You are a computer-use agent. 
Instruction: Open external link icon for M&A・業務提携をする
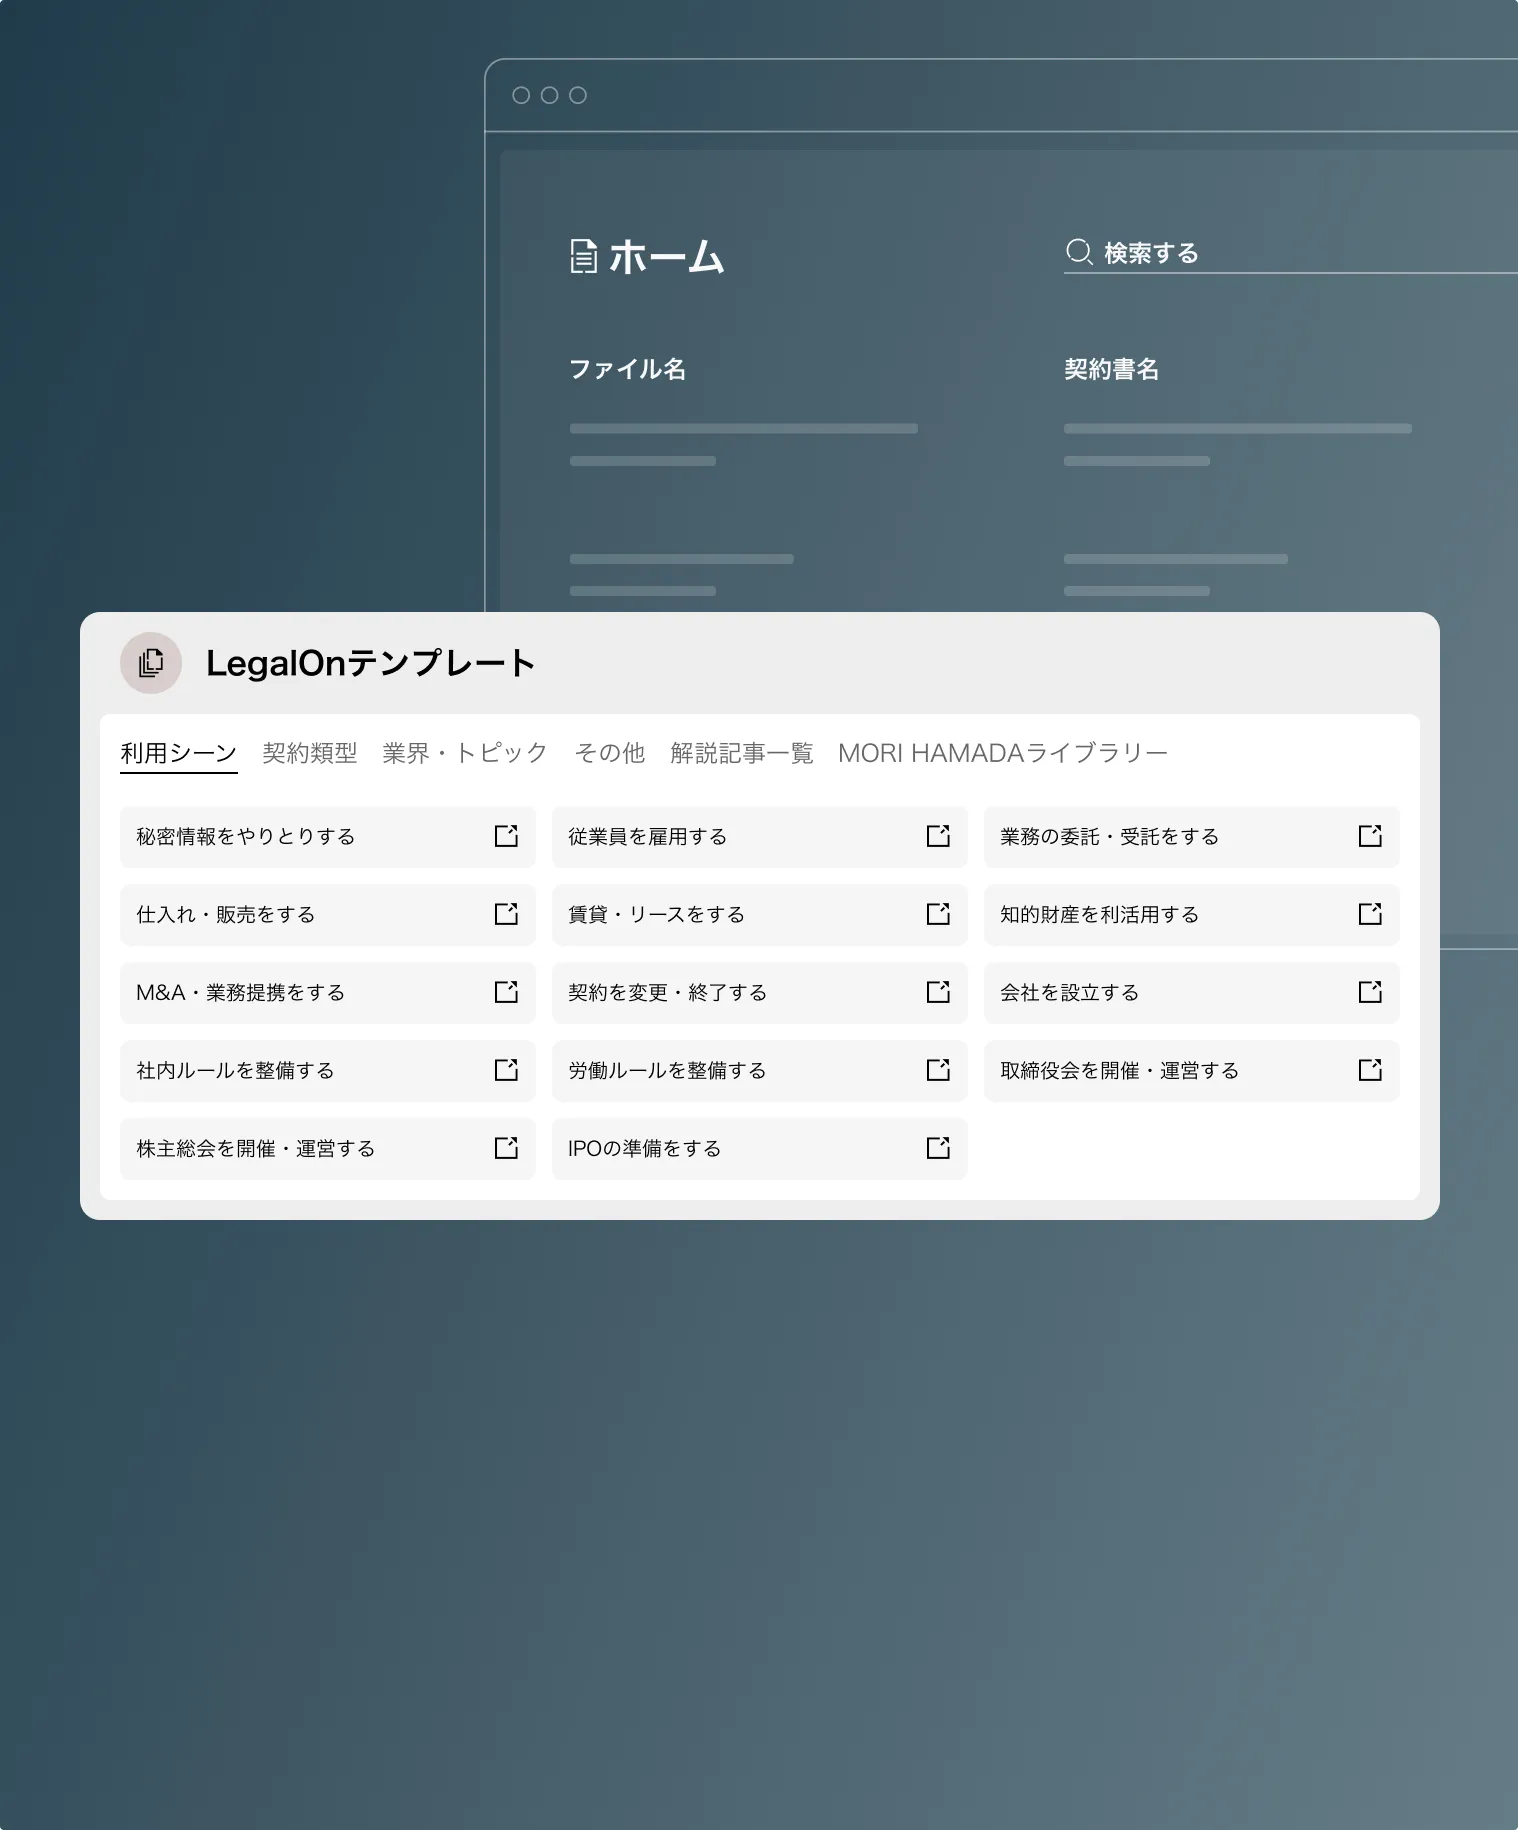(x=506, y=992)
